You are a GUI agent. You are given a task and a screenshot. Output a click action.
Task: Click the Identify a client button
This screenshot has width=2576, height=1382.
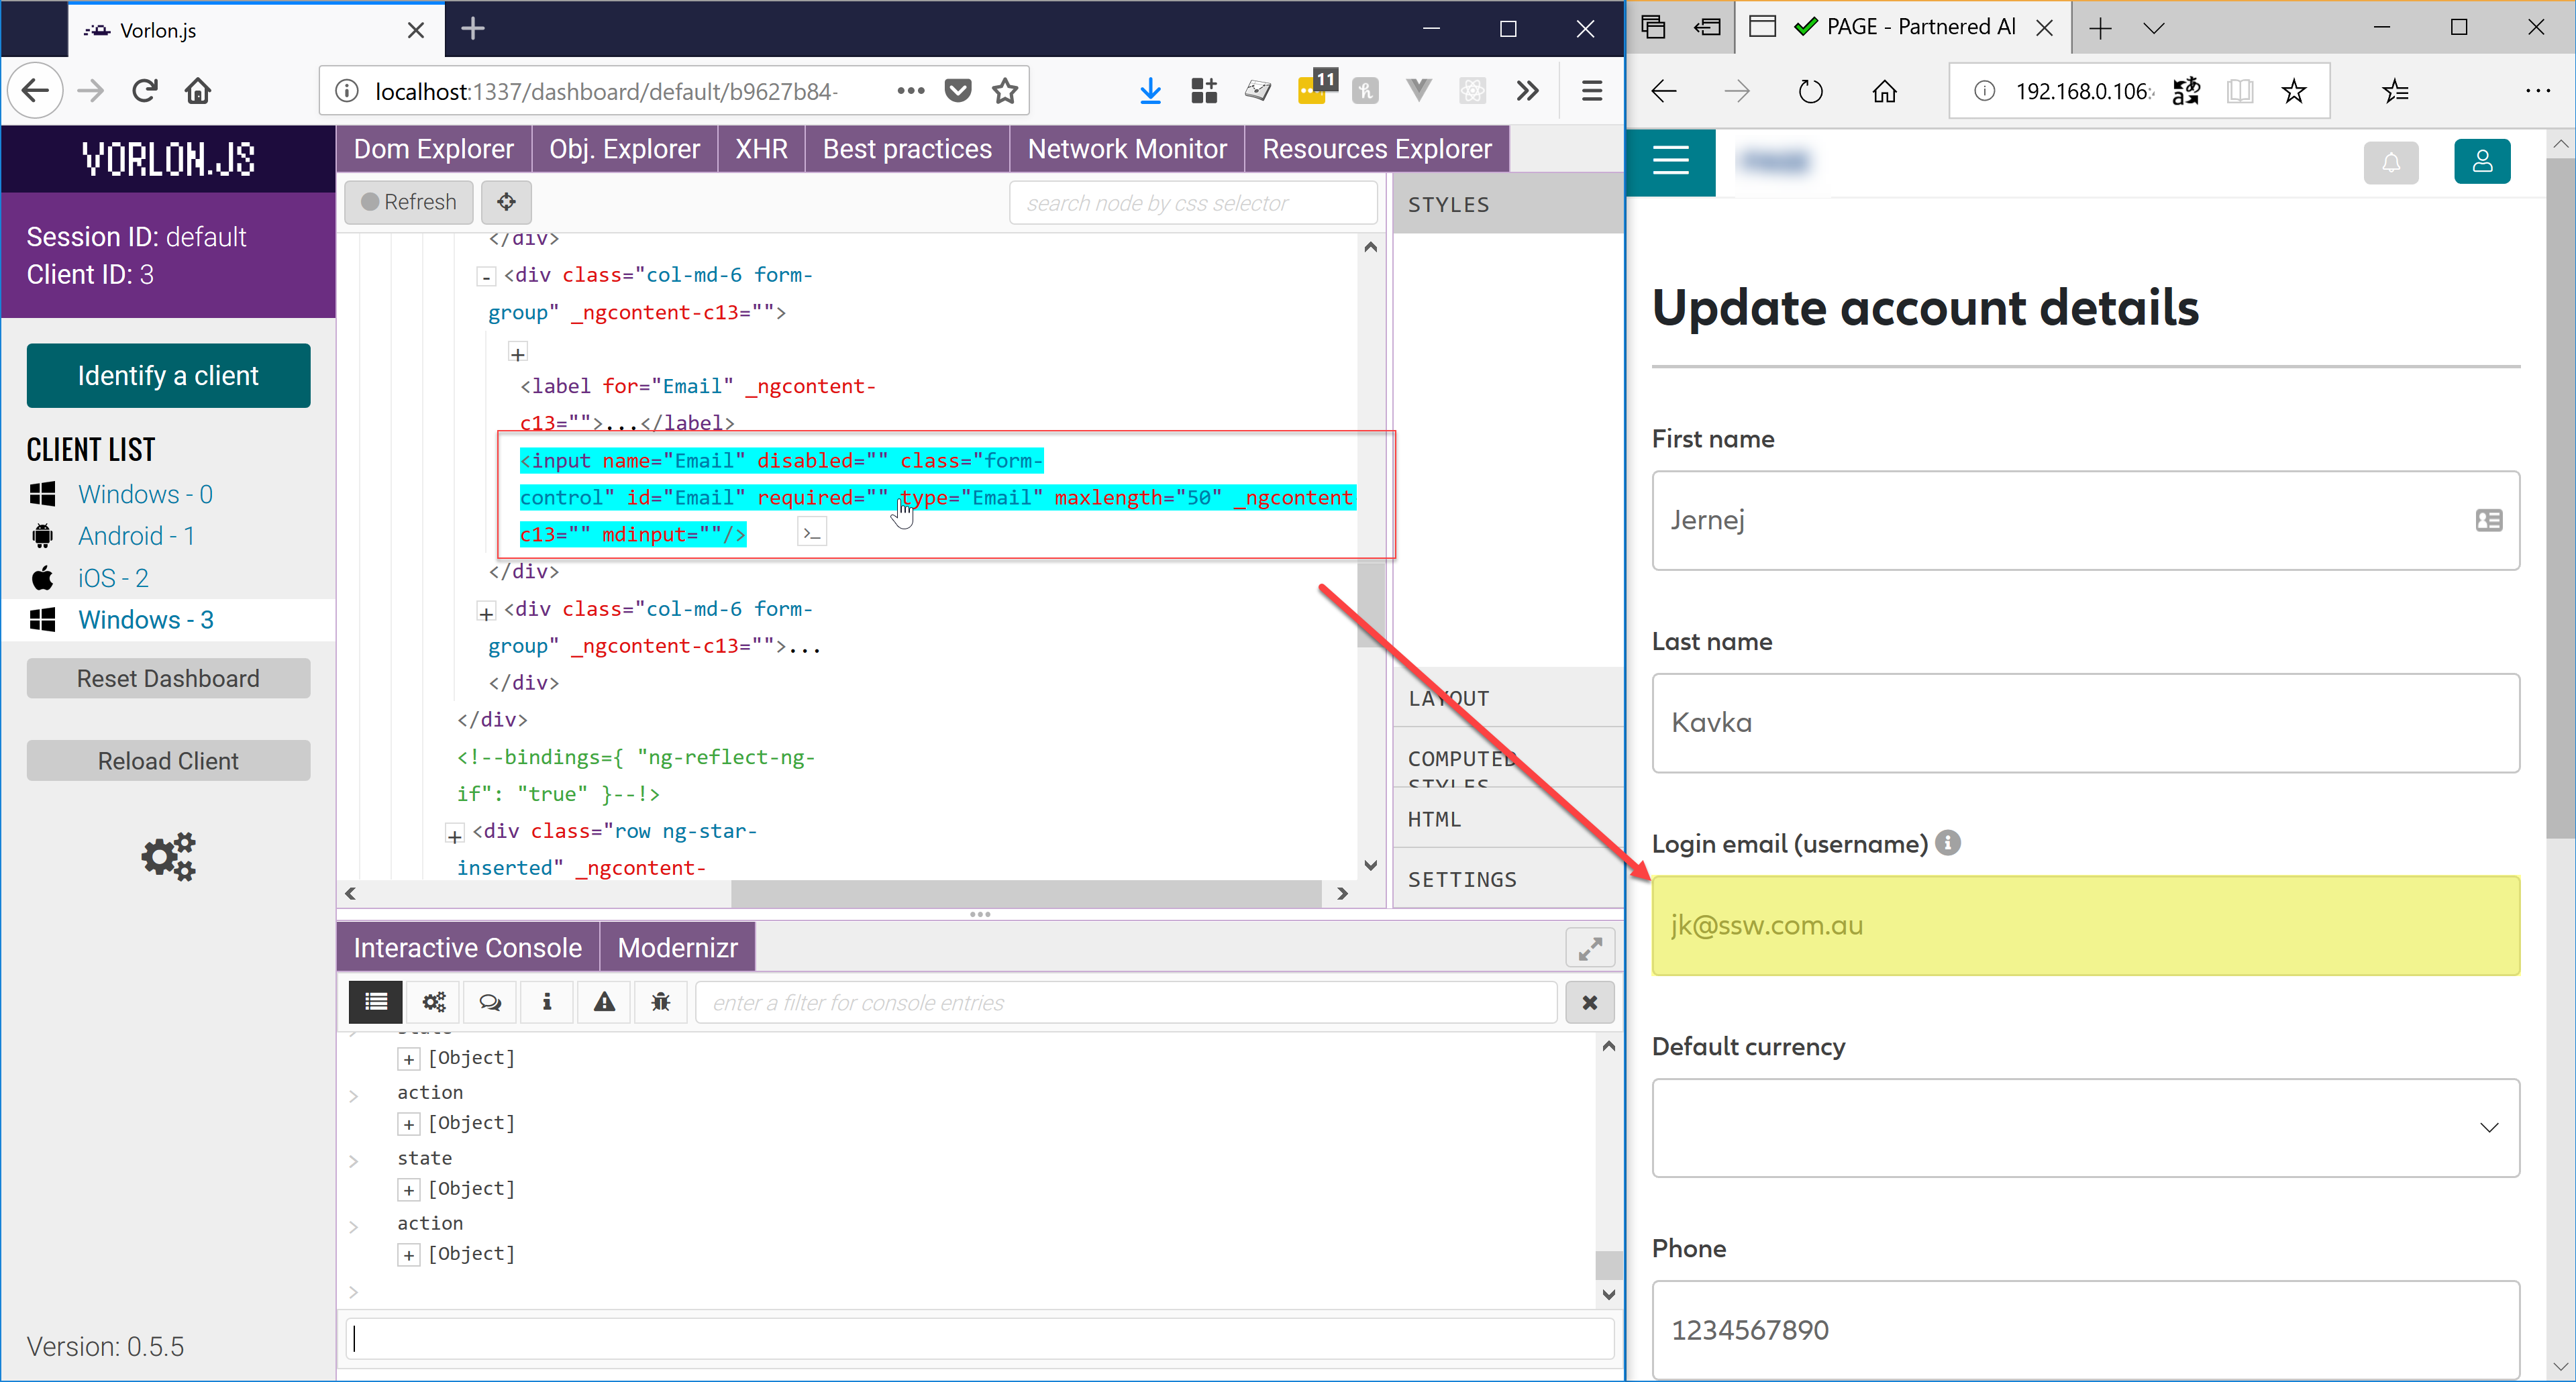point(168,375)
